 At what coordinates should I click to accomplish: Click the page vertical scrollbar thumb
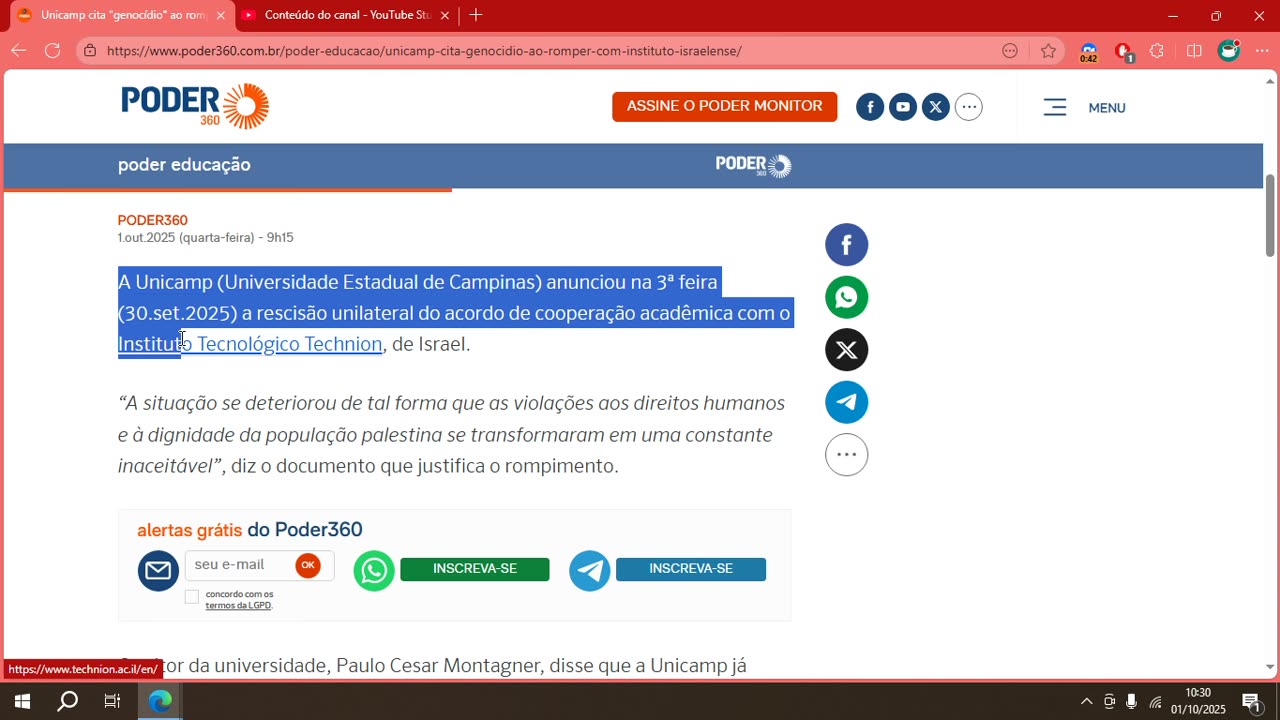[x=1270, y=215]
